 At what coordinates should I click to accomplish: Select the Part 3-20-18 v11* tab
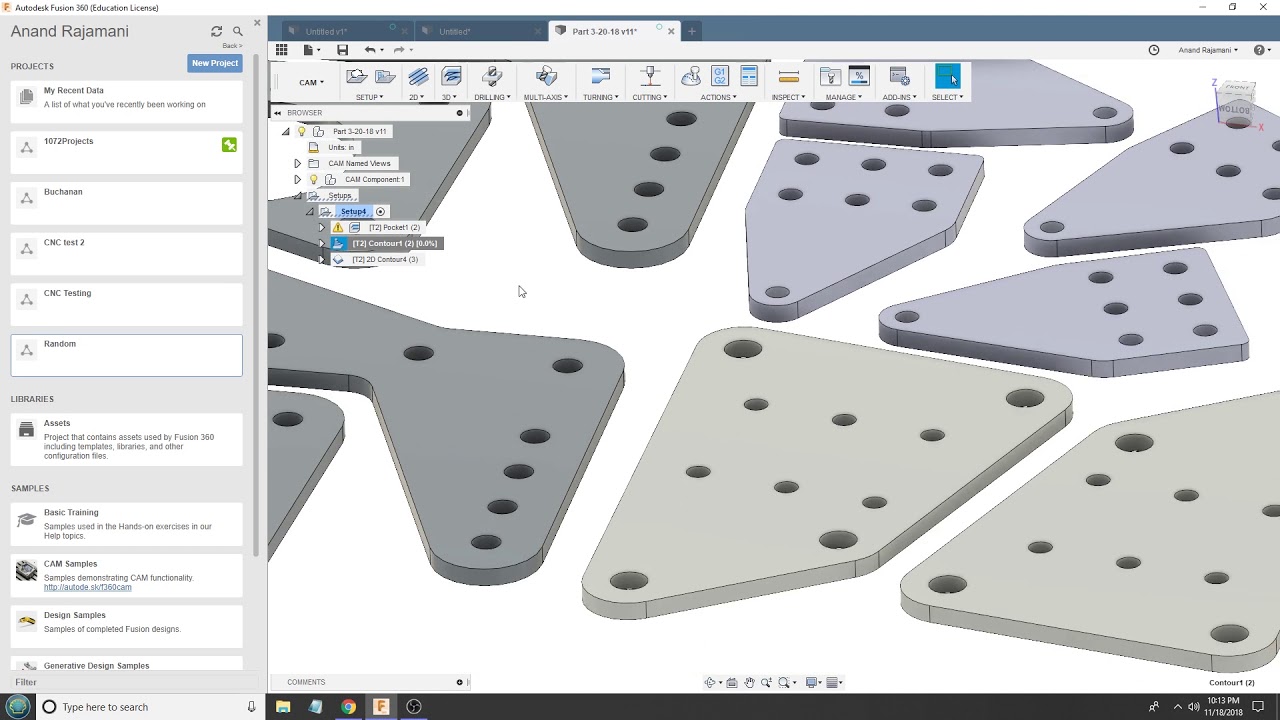(614, 31)
